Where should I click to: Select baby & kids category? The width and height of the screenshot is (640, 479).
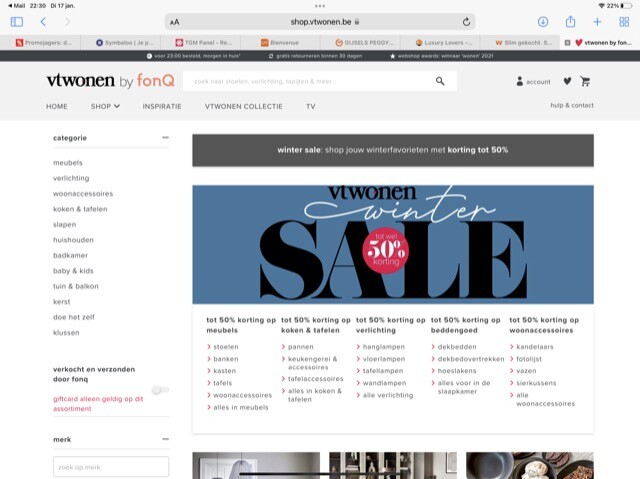[x=73, y=271]
